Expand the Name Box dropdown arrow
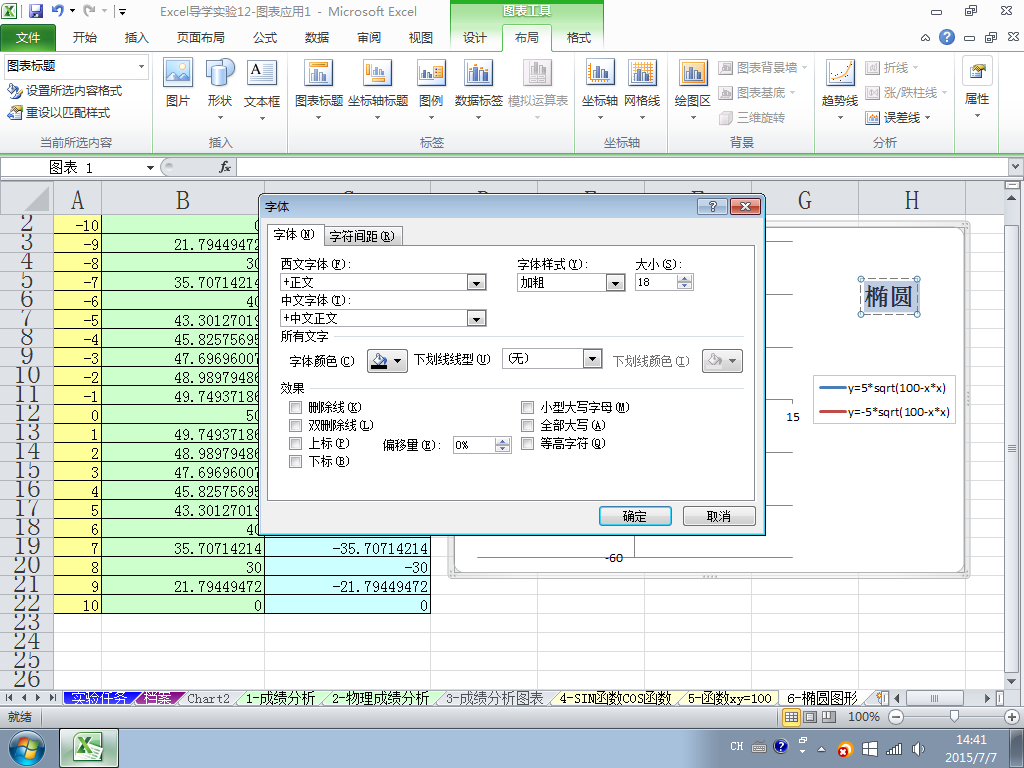Viewport: 1024px width, 768px height. click(150, 168)
